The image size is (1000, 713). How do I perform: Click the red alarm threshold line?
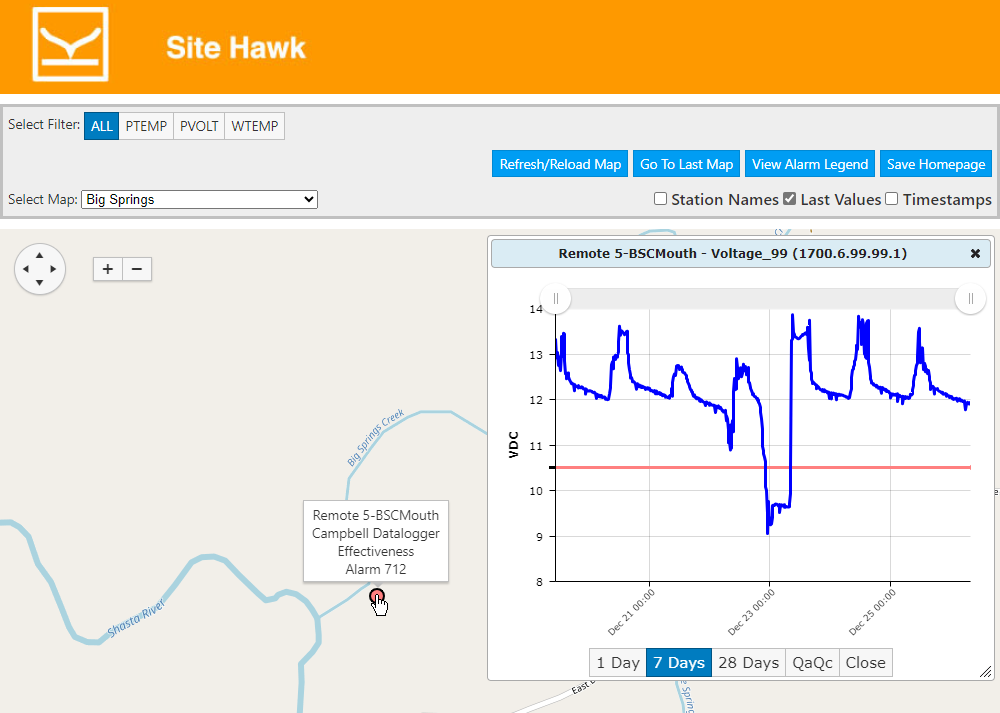point(763,467)
